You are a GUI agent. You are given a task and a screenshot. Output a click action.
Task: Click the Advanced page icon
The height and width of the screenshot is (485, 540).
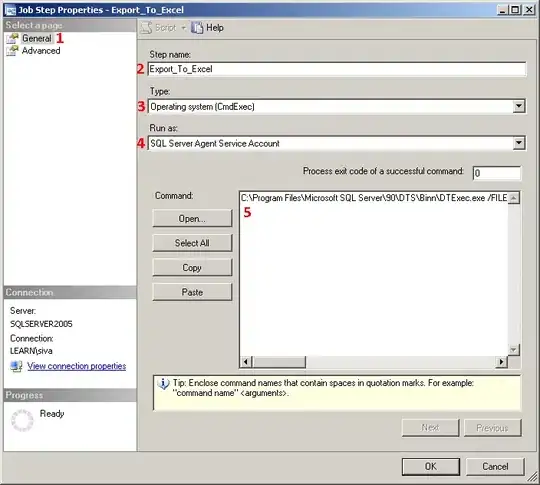point(12,51)
